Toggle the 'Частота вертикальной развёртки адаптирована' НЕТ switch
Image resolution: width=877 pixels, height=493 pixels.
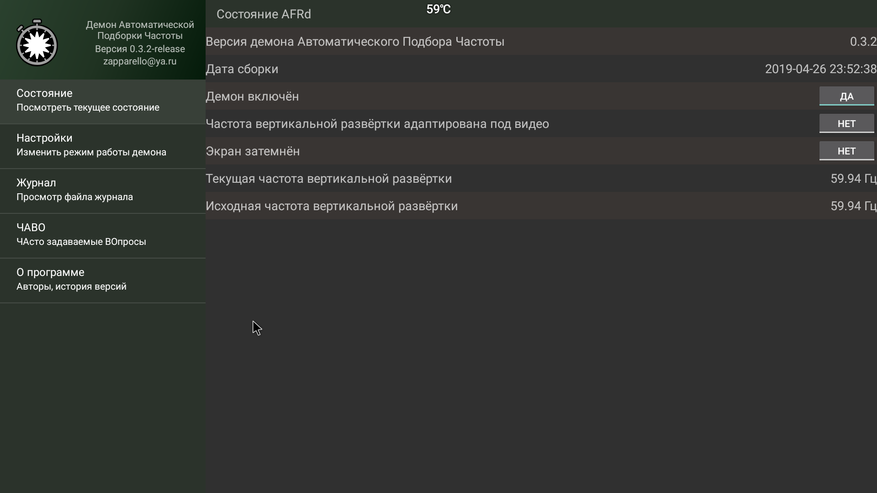846,124
